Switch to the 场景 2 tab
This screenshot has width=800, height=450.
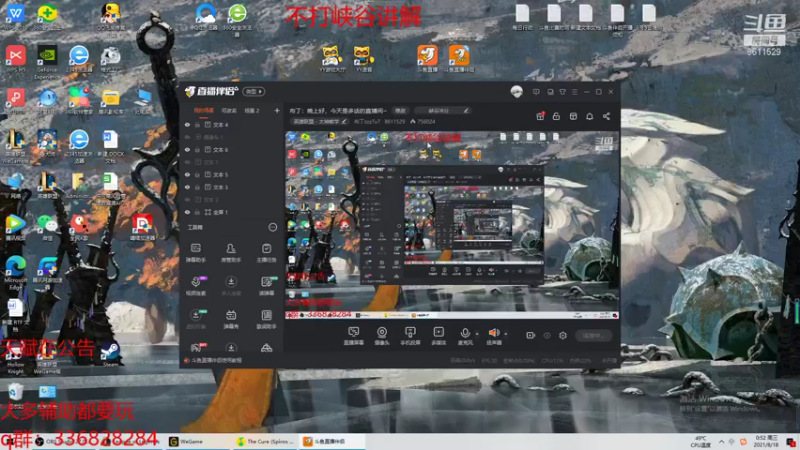point(252,110)
